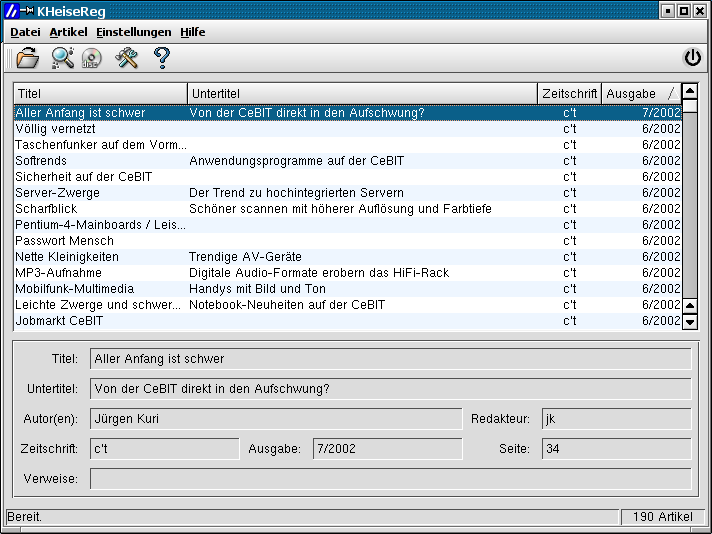The width and height of the screenshot is (712, 534).
Task: Select the 'Server-Zwerge' article
Action: tap(348, 193)
